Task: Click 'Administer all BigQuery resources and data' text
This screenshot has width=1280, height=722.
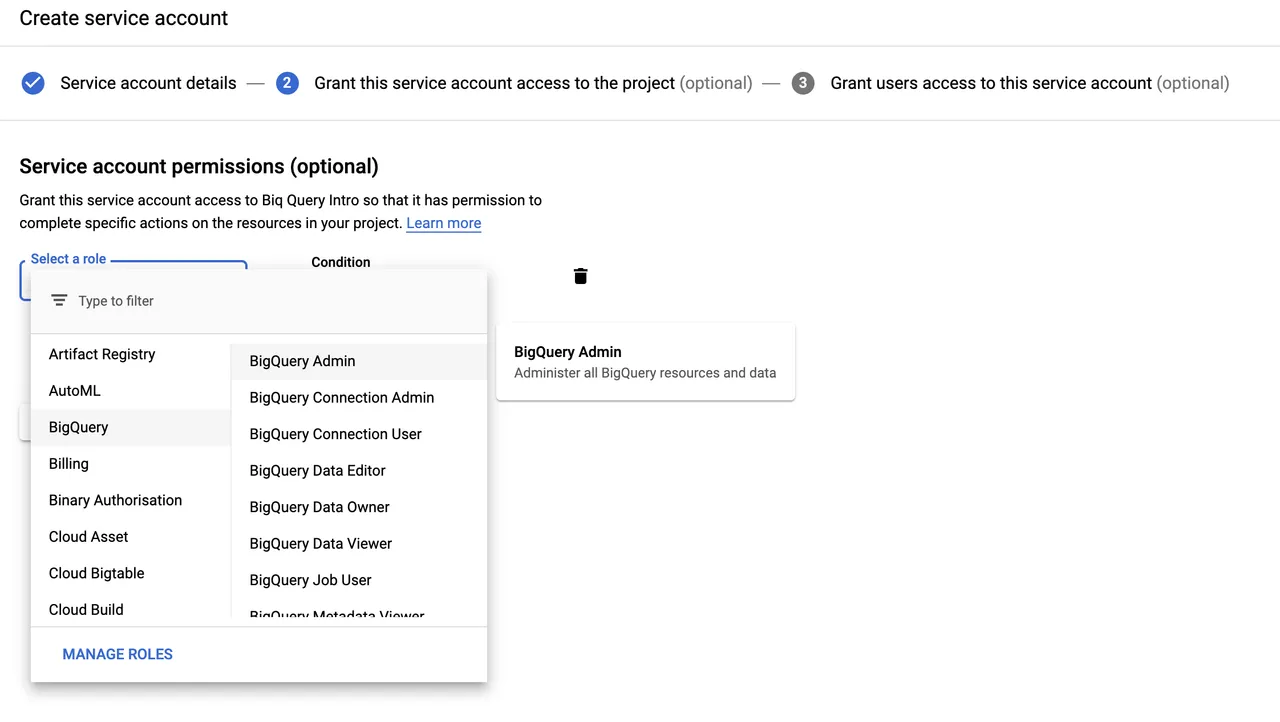Action: pyautogui.click(x=645, y=373)
